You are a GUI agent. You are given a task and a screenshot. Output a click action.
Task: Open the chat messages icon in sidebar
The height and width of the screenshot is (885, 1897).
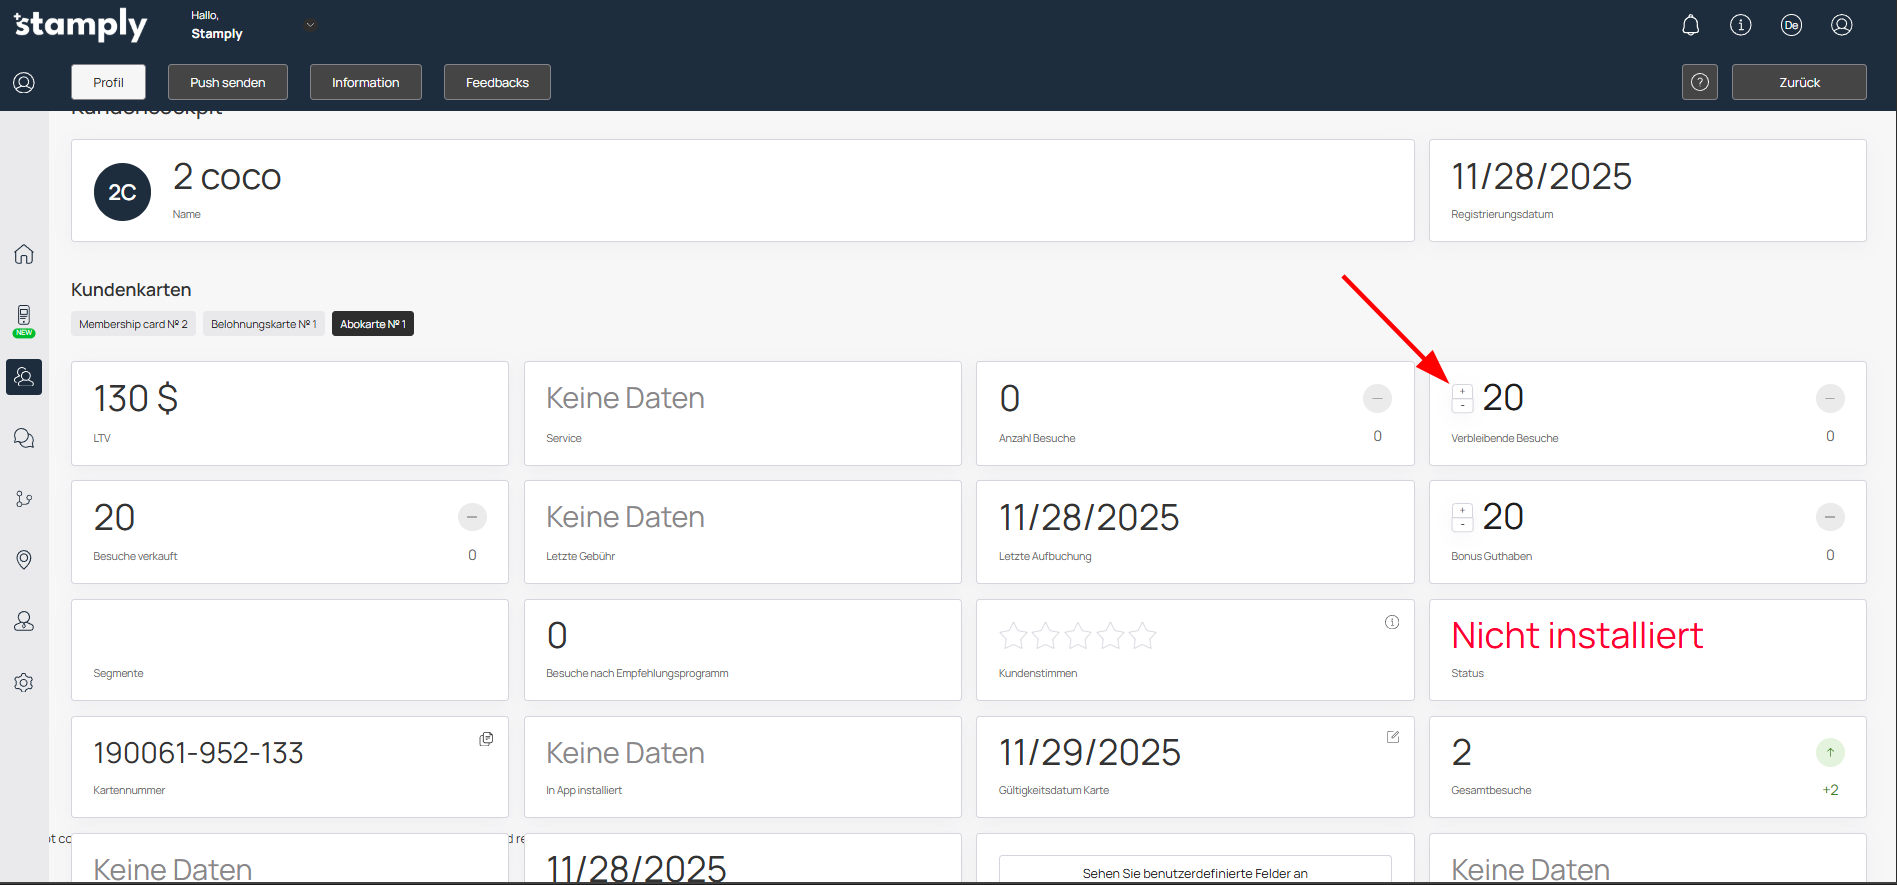24,438
